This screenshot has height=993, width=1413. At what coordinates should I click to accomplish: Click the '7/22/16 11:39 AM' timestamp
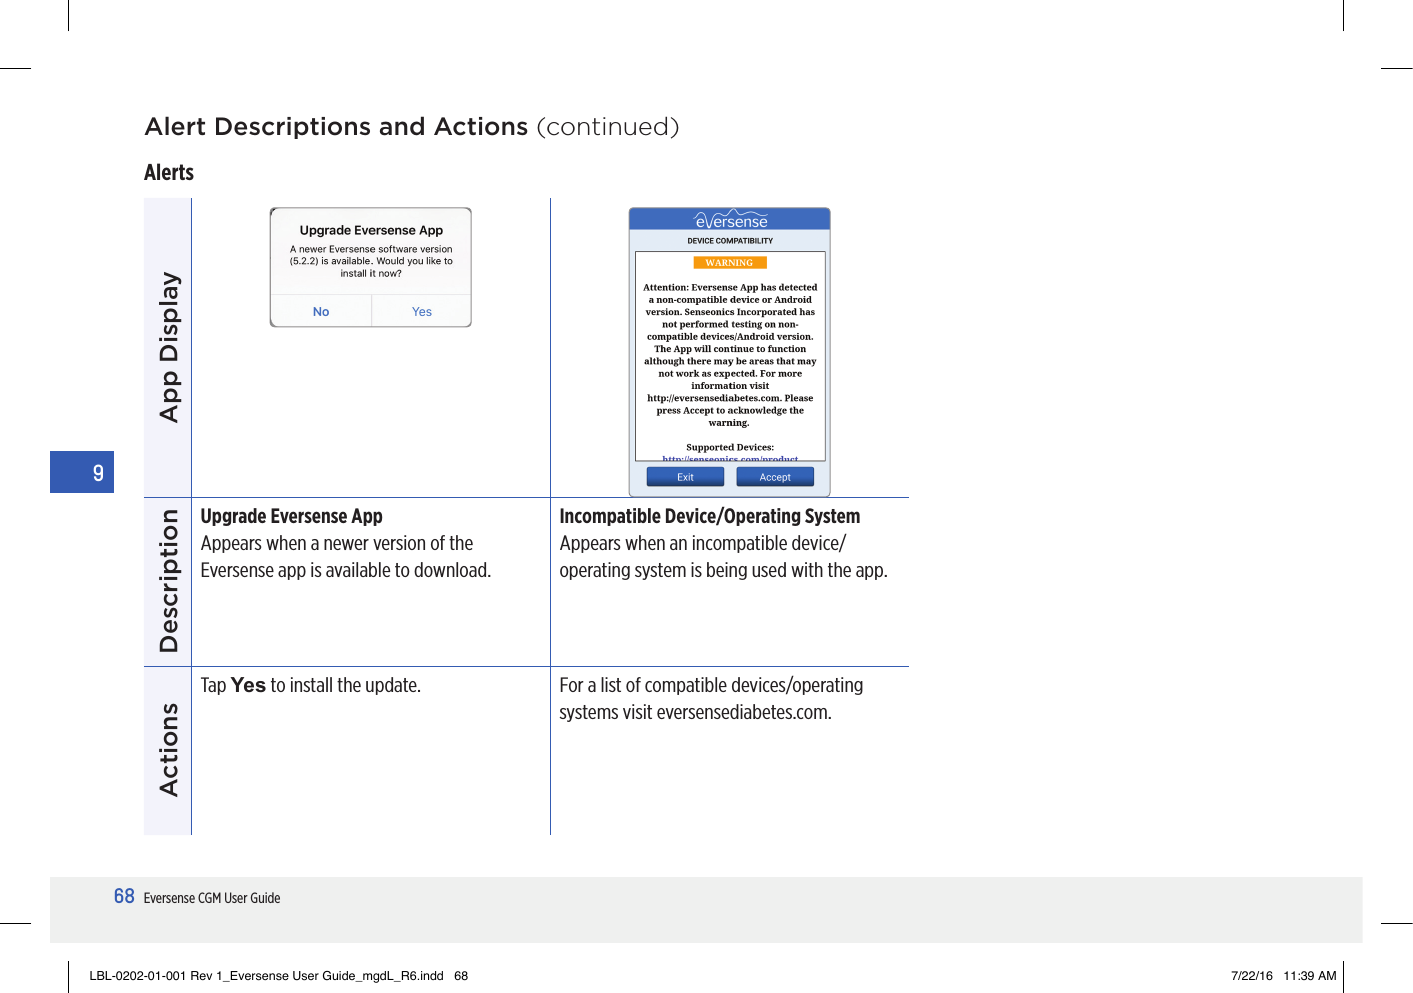pyautogui.click(x=1284, y=976)
